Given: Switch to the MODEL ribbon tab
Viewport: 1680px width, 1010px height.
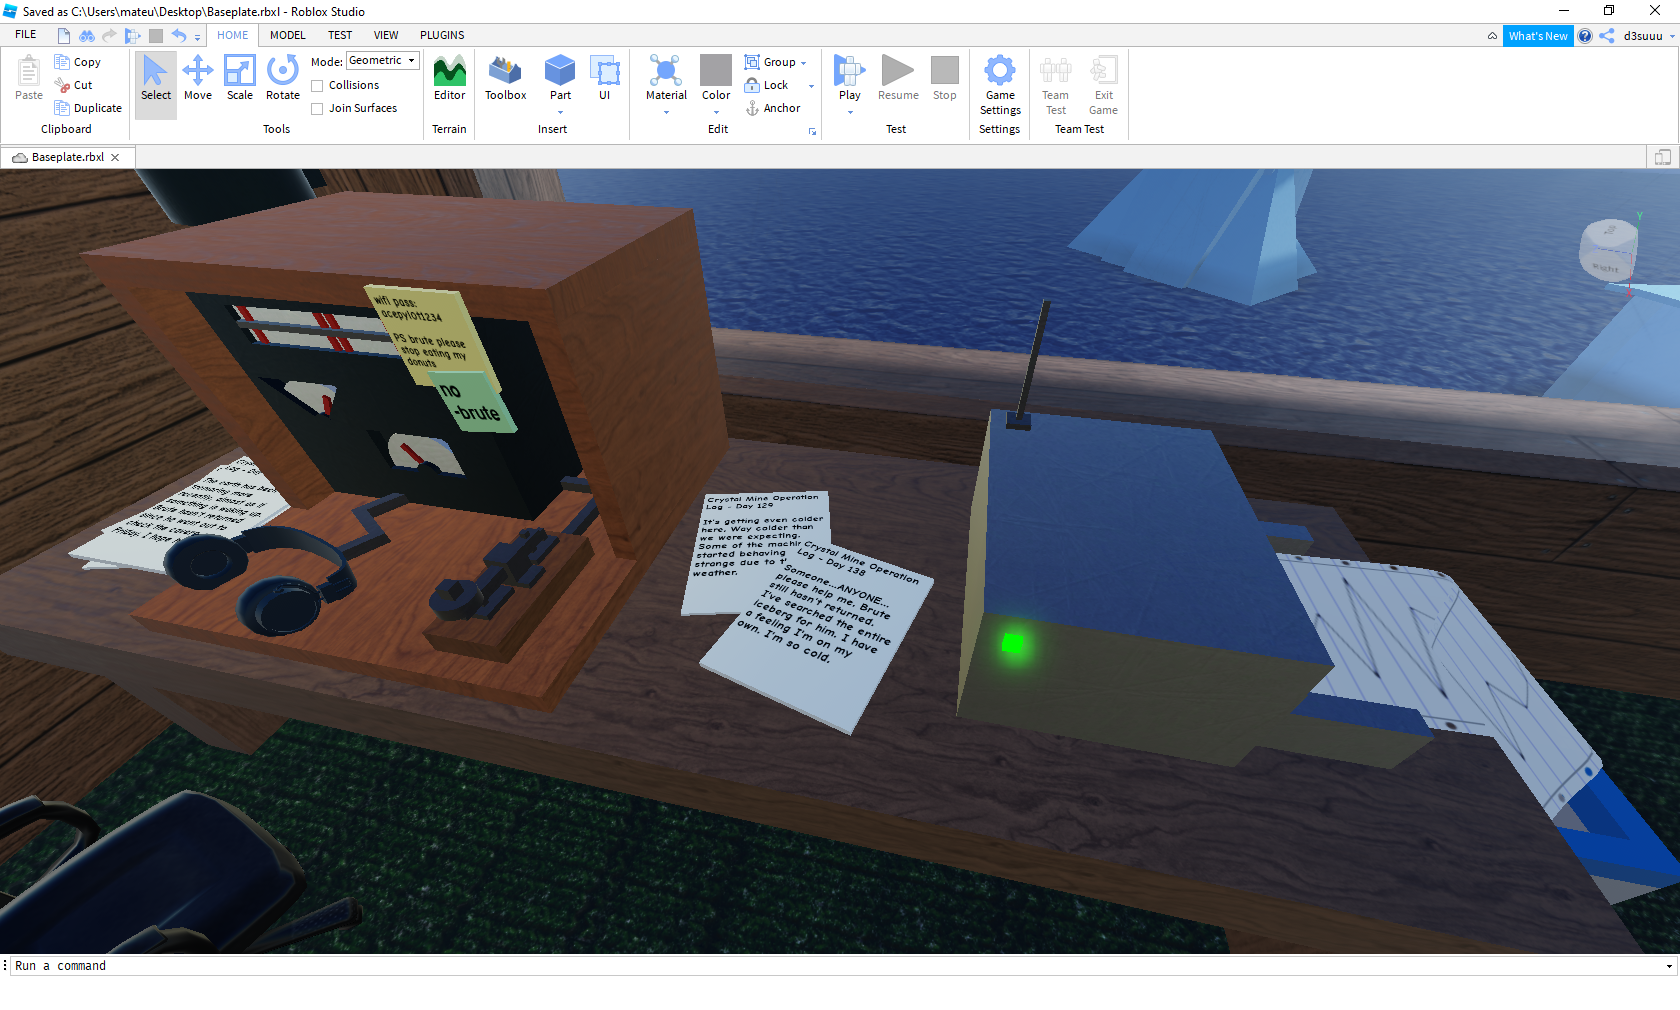Looking at the screenshot, I should coord(288,35).
